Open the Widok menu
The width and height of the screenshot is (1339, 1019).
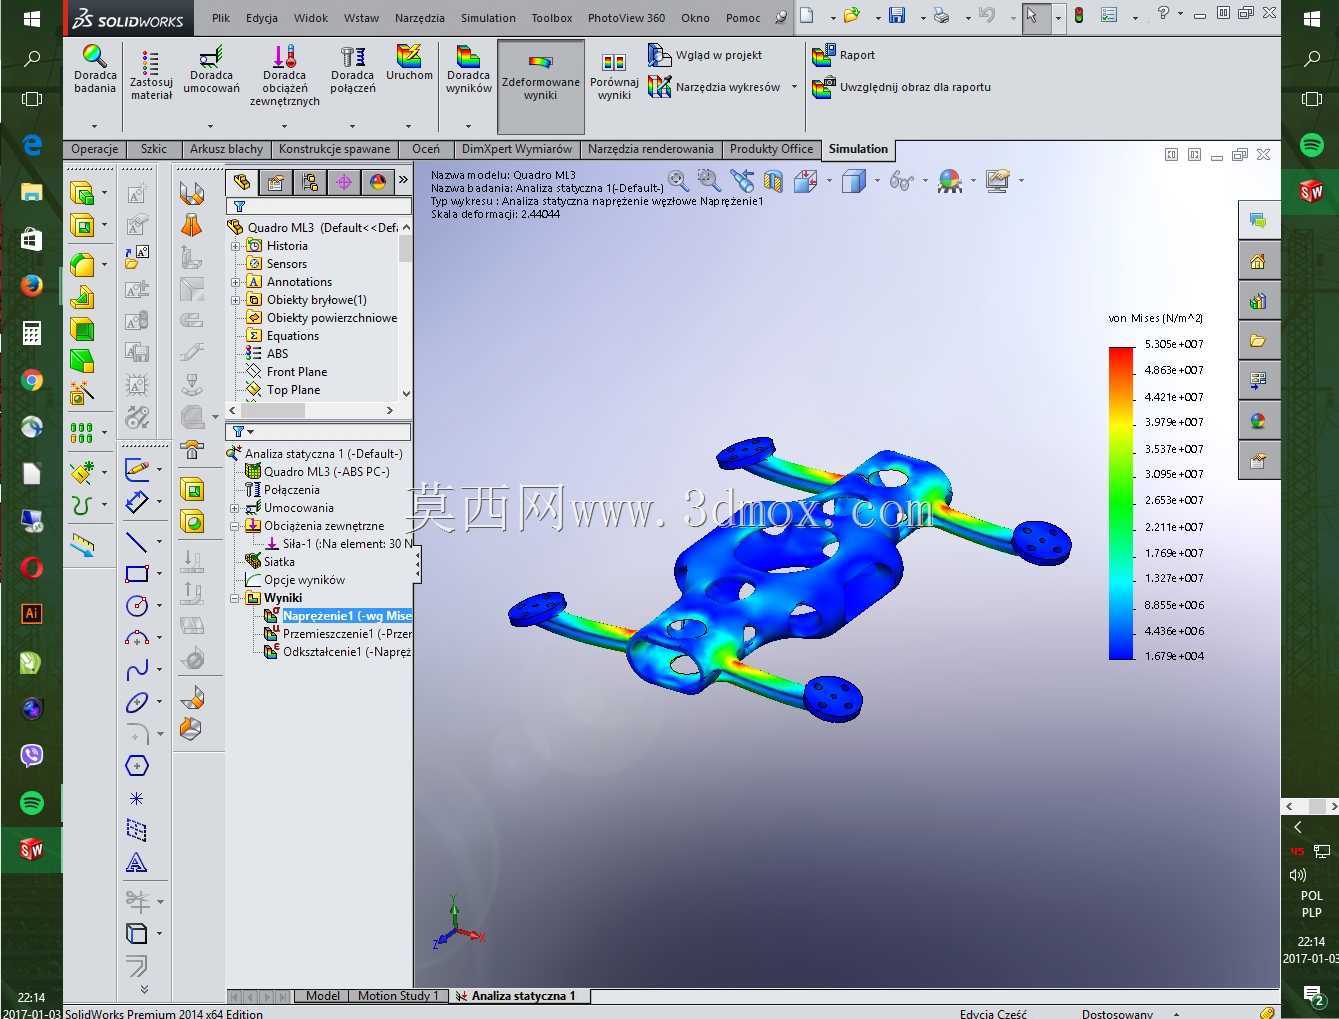[311, 18]
